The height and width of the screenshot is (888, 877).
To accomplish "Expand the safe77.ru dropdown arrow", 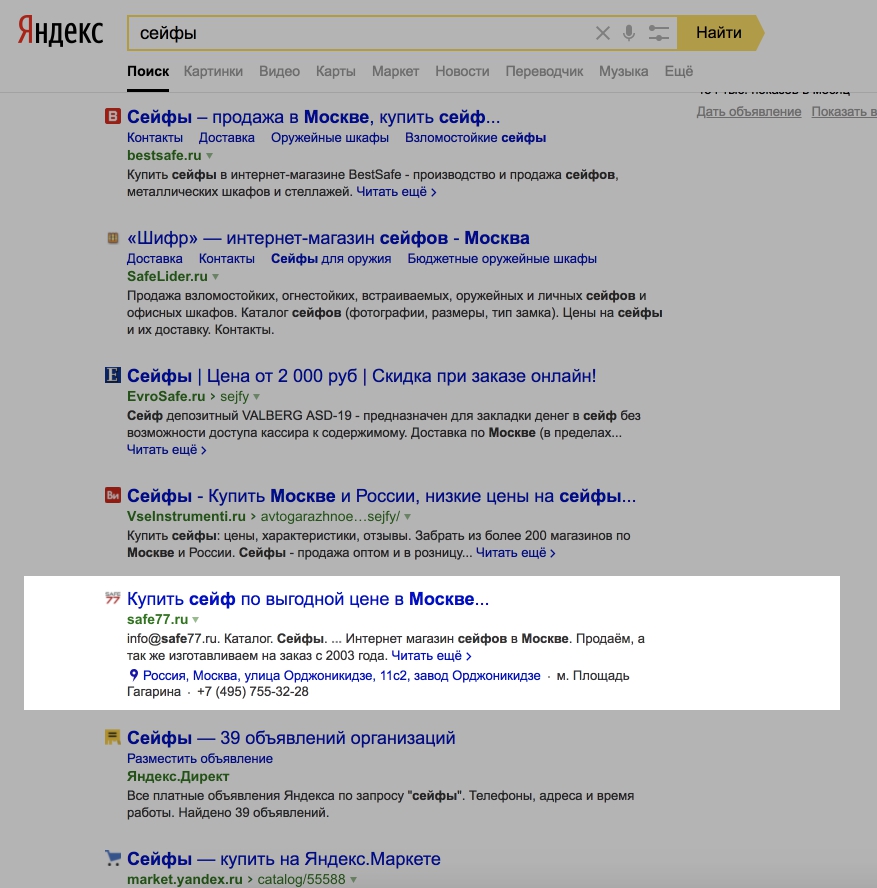I will click(x=195, y=620).
